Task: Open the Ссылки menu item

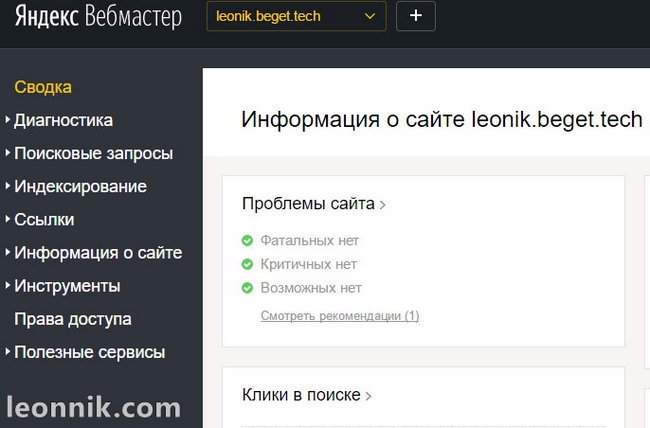Action: (x=44, y=220)
